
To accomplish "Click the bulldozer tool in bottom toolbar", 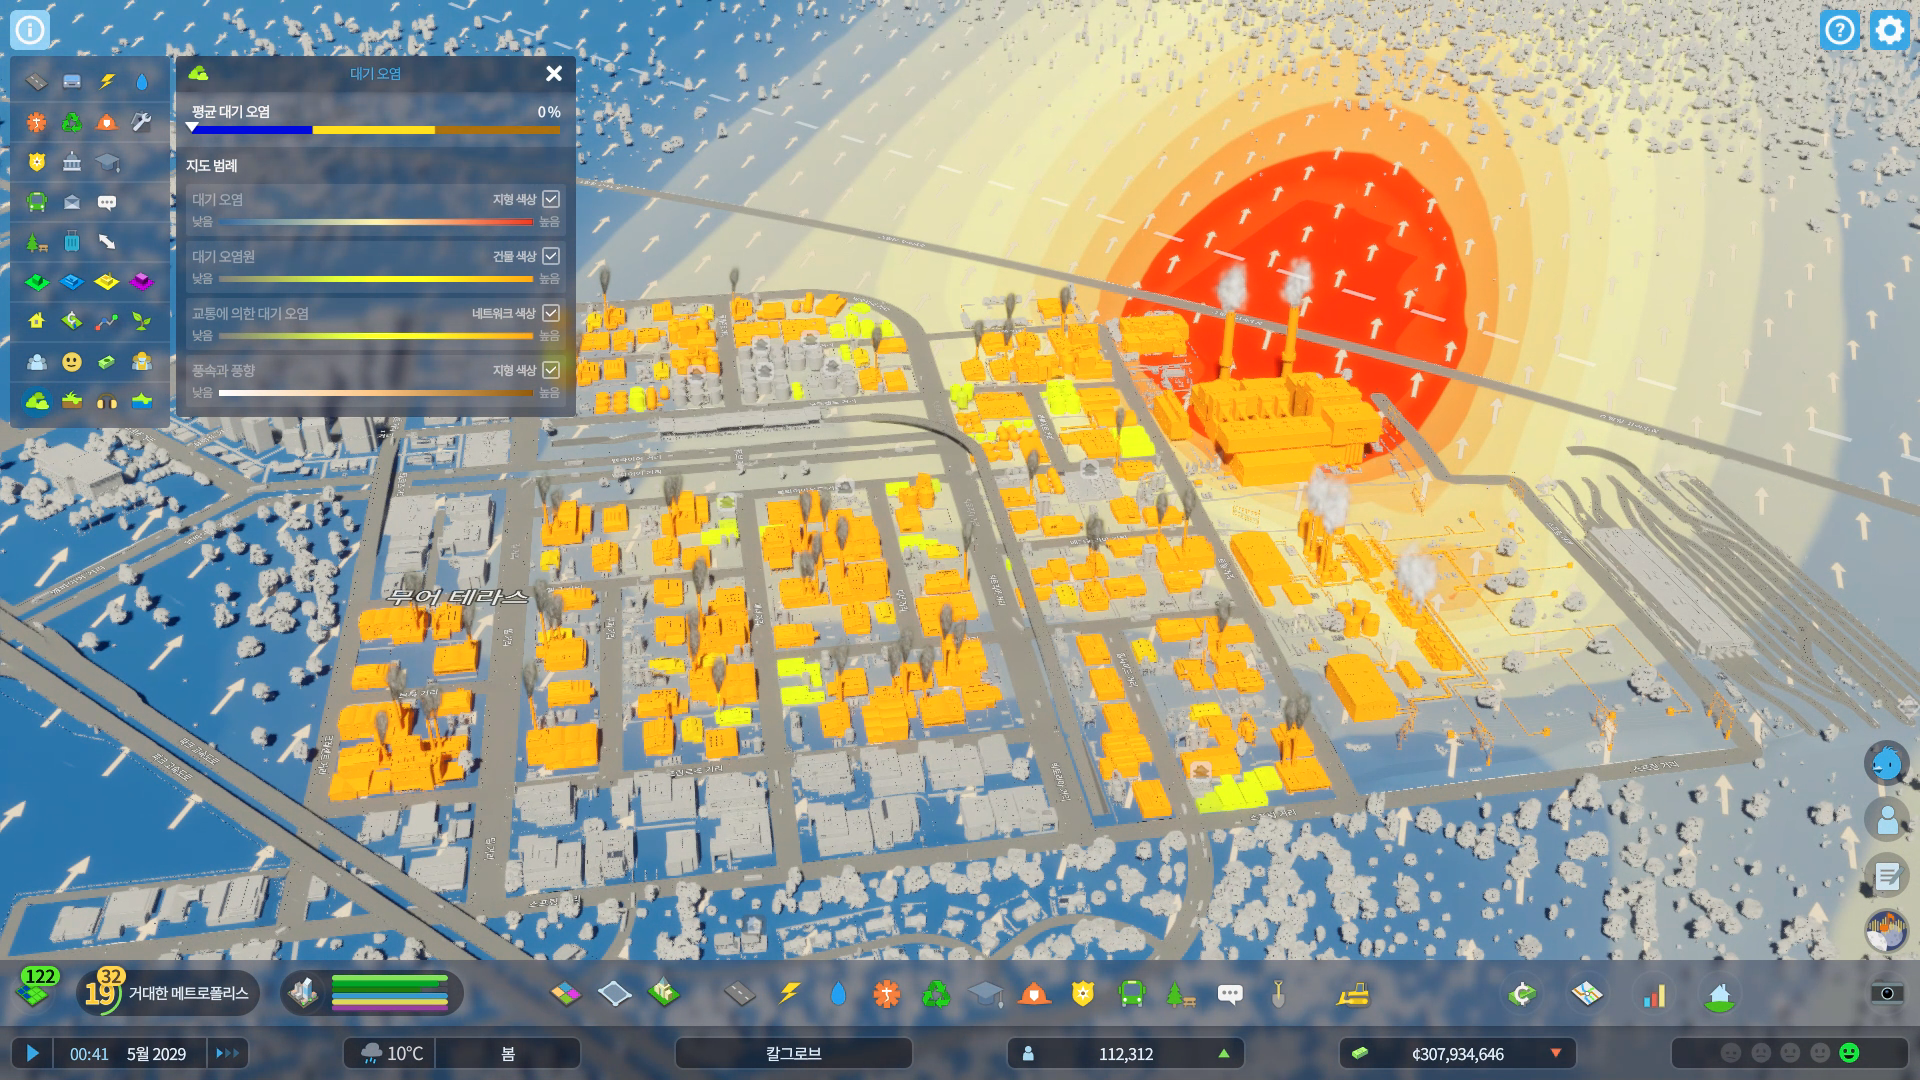I will tap(1352, 994).
